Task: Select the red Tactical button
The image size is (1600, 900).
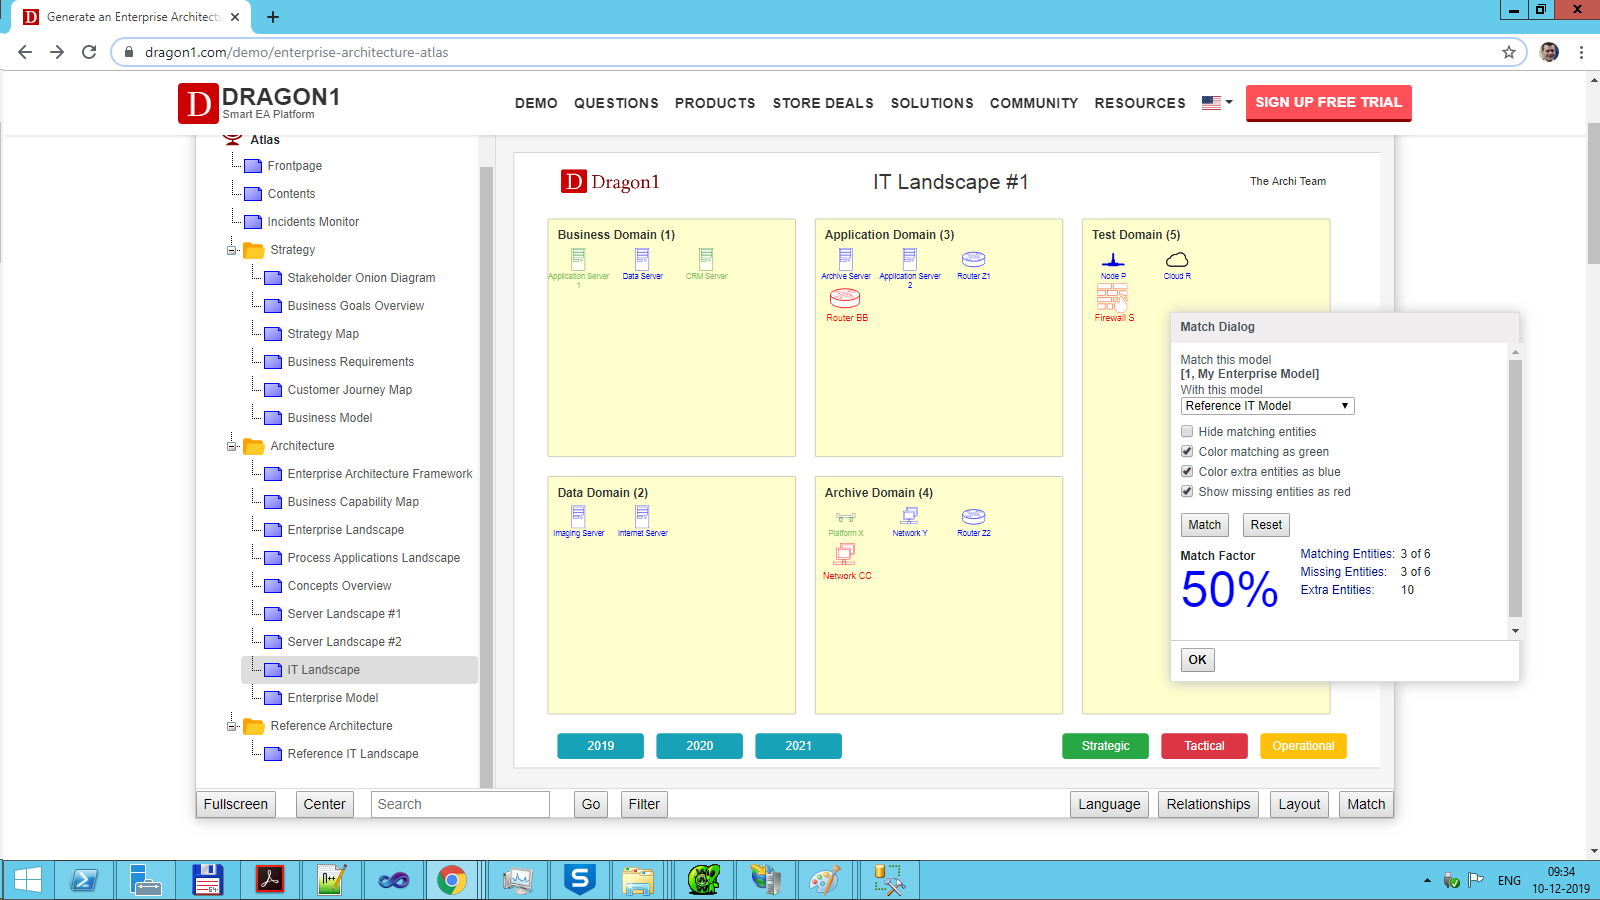Action: [1204, 746]
